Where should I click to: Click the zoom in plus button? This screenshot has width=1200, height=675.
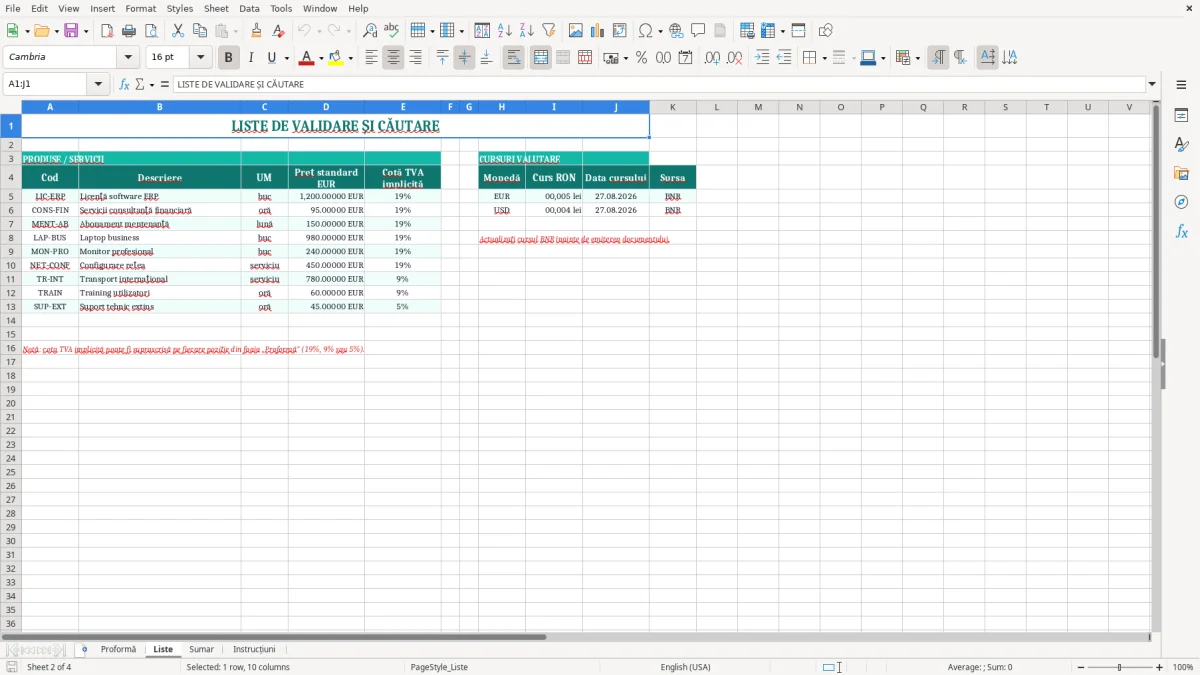(1160, 667)
